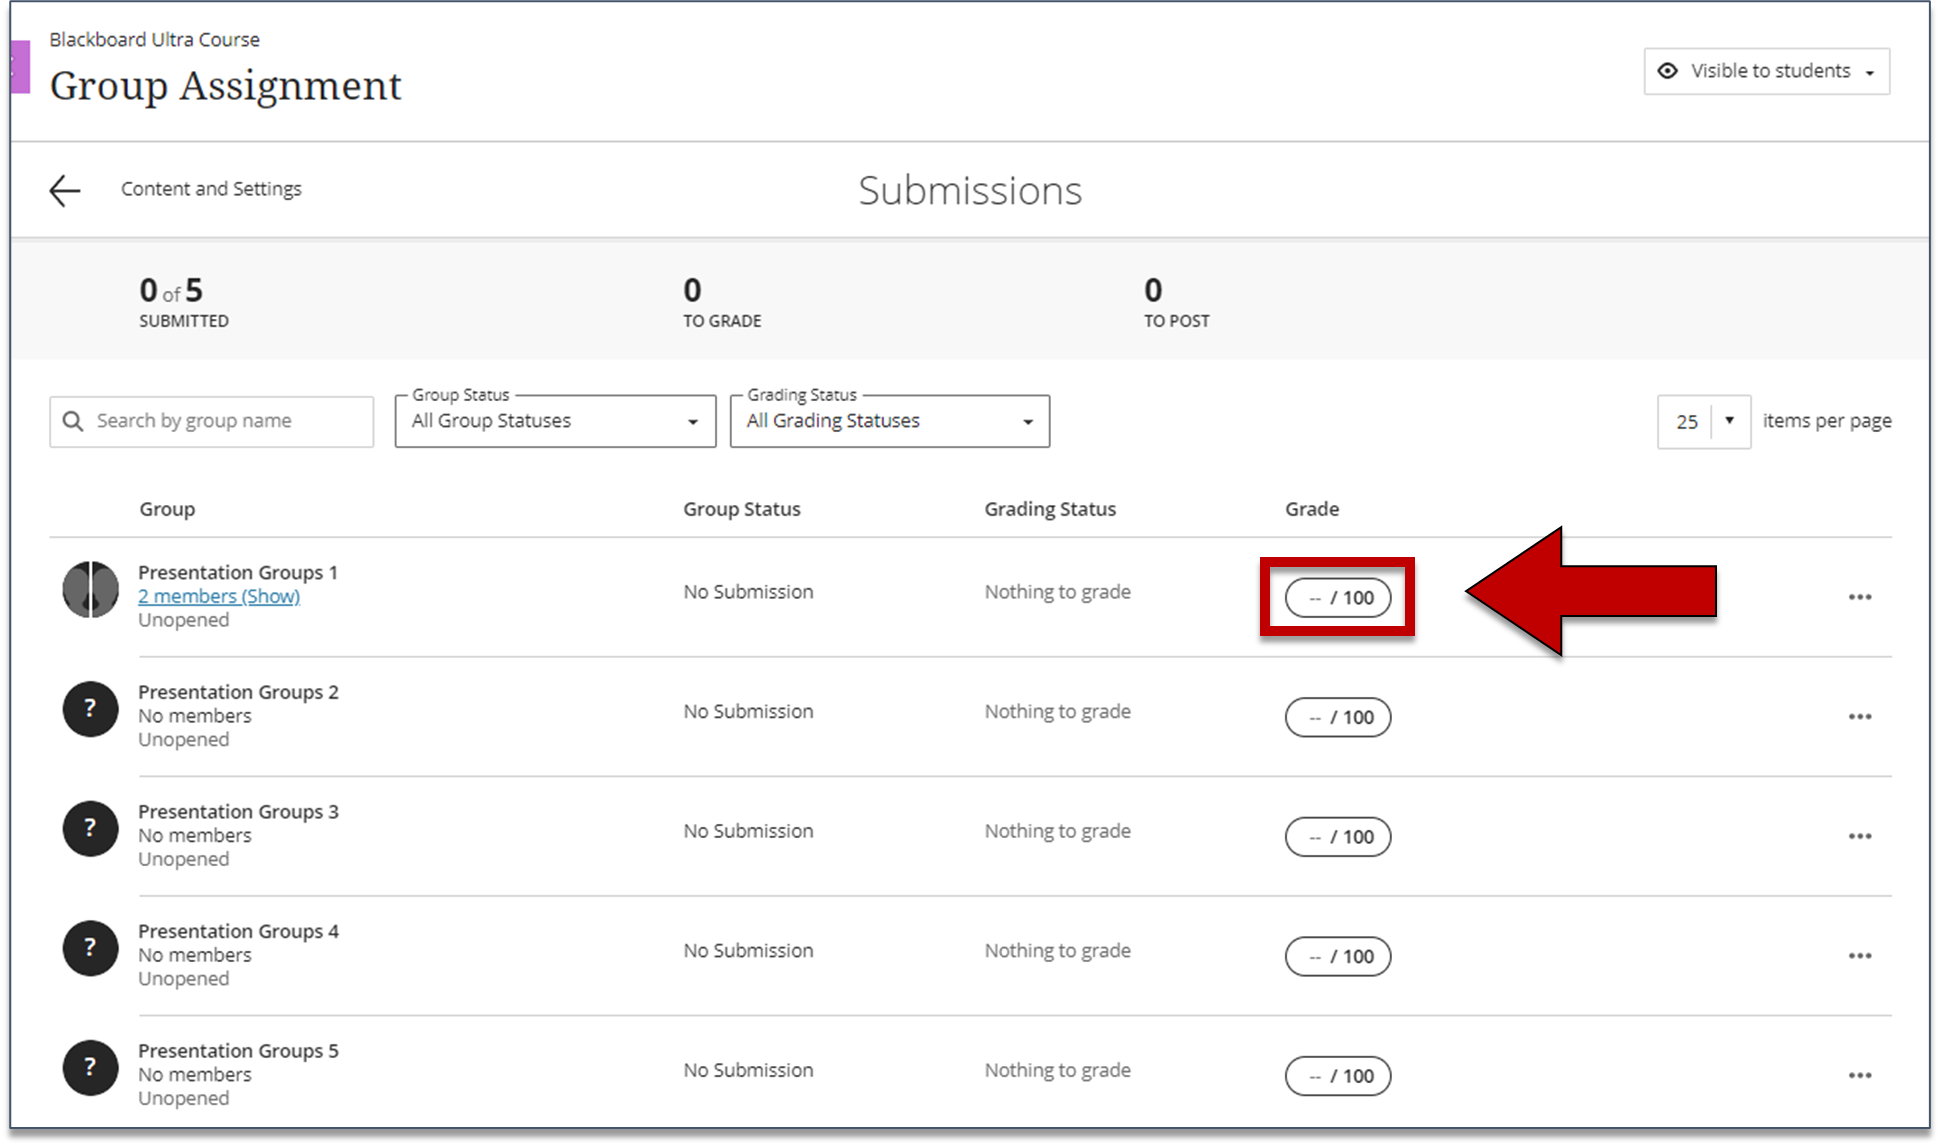Click the Presentation Groups 1 group avatar

90,590
